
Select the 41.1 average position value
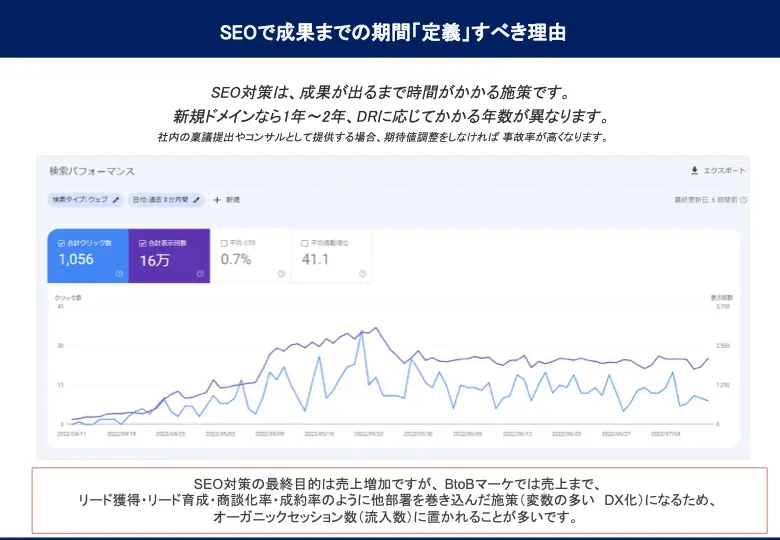tap(315, 259)
